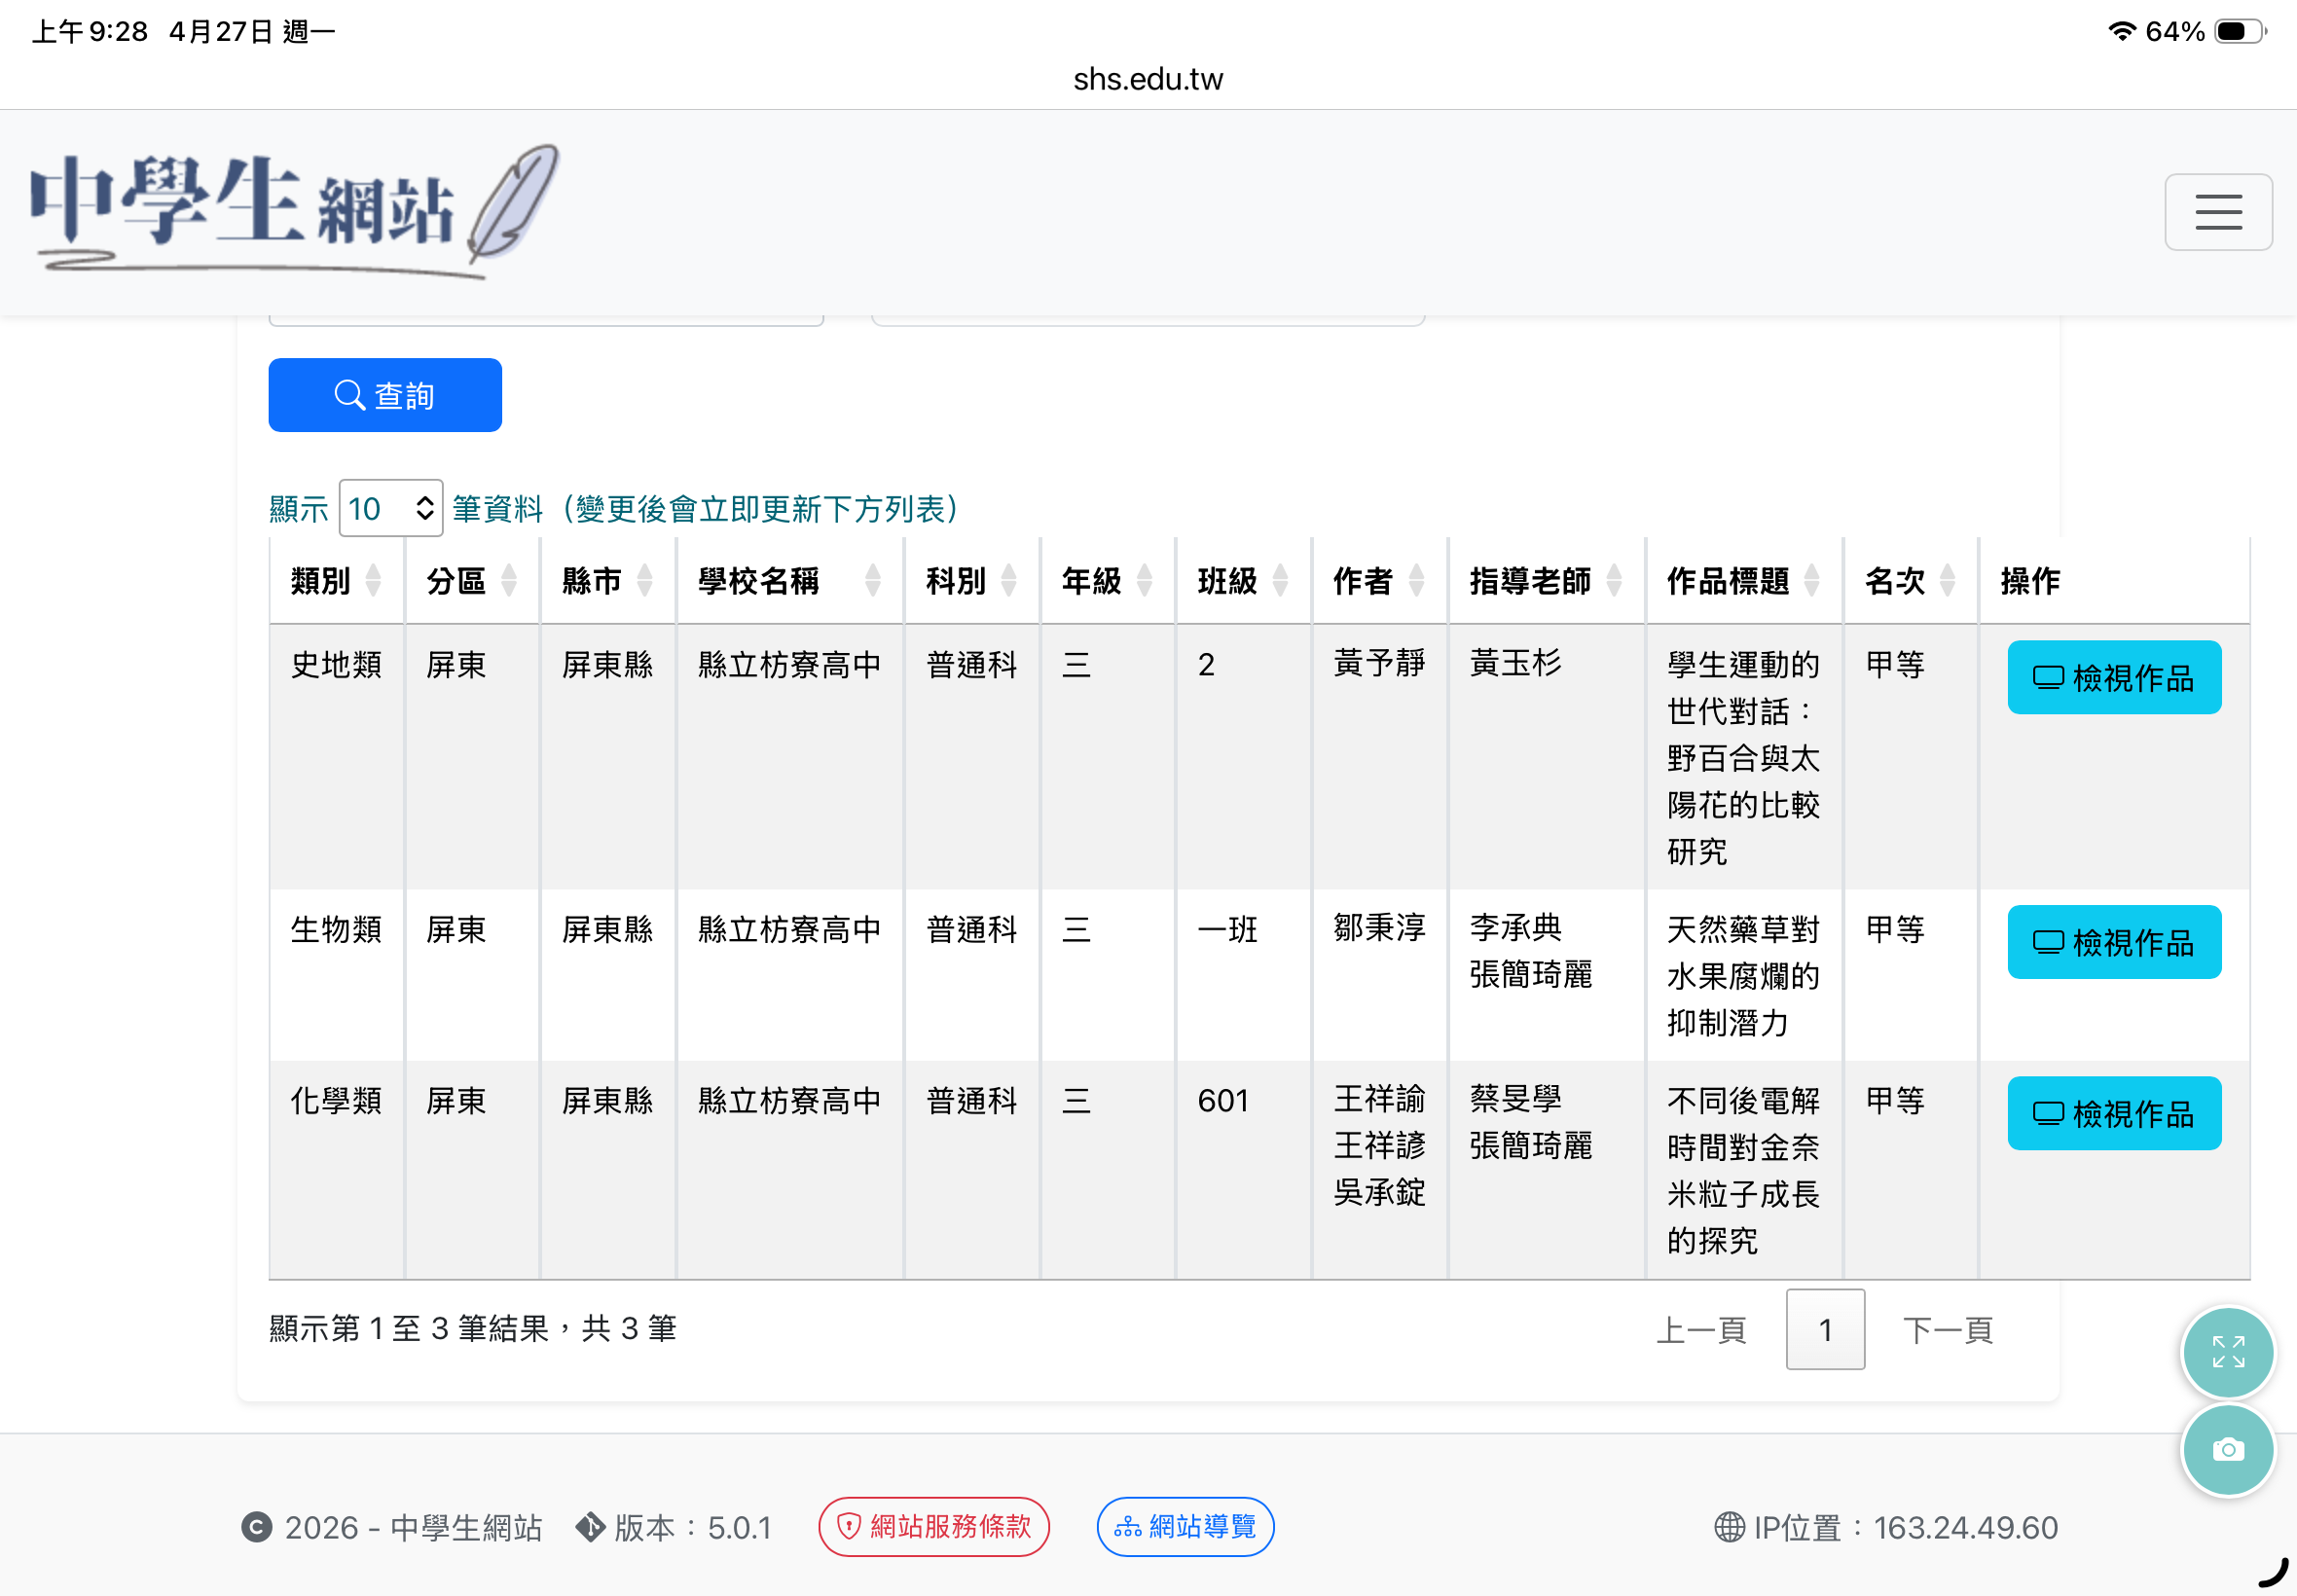
Task: Click the 中學生網站 feather logo
Action: click(x=296, y=212)
